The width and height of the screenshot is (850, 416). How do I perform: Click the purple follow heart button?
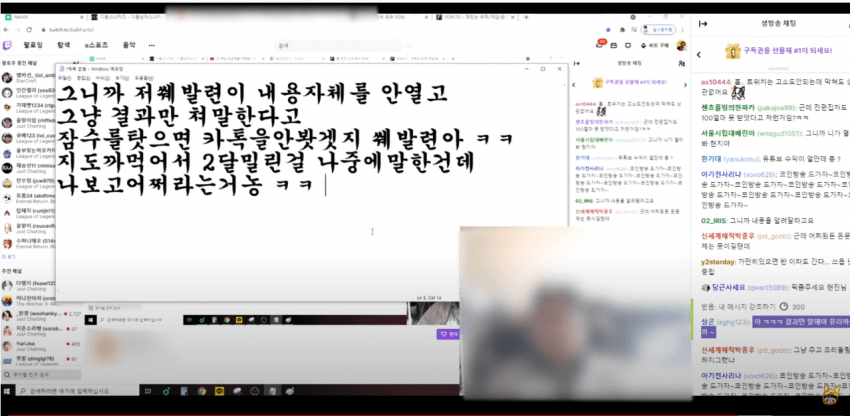point(448,334)
